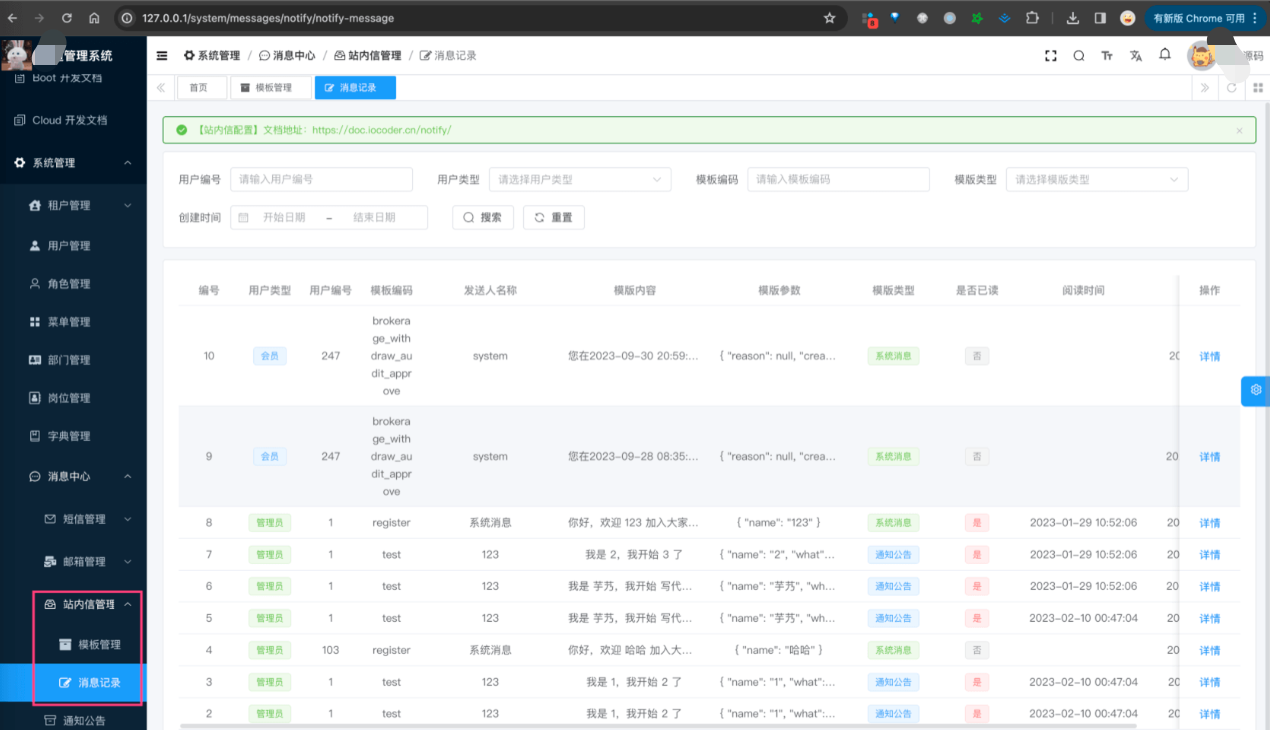Image resolution: width=1270 pixels, height=730 pixels.
Task: Toggle Chrome side panel icon
Action: click(1100, 18)
